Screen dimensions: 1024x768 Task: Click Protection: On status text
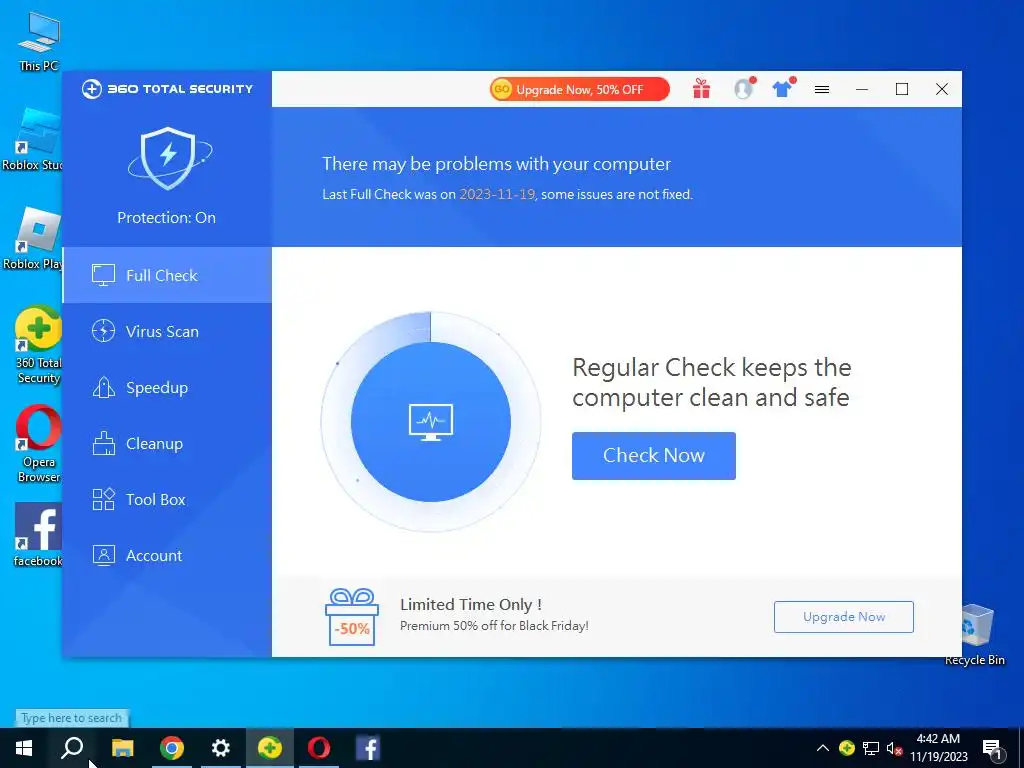click(167, 217)
